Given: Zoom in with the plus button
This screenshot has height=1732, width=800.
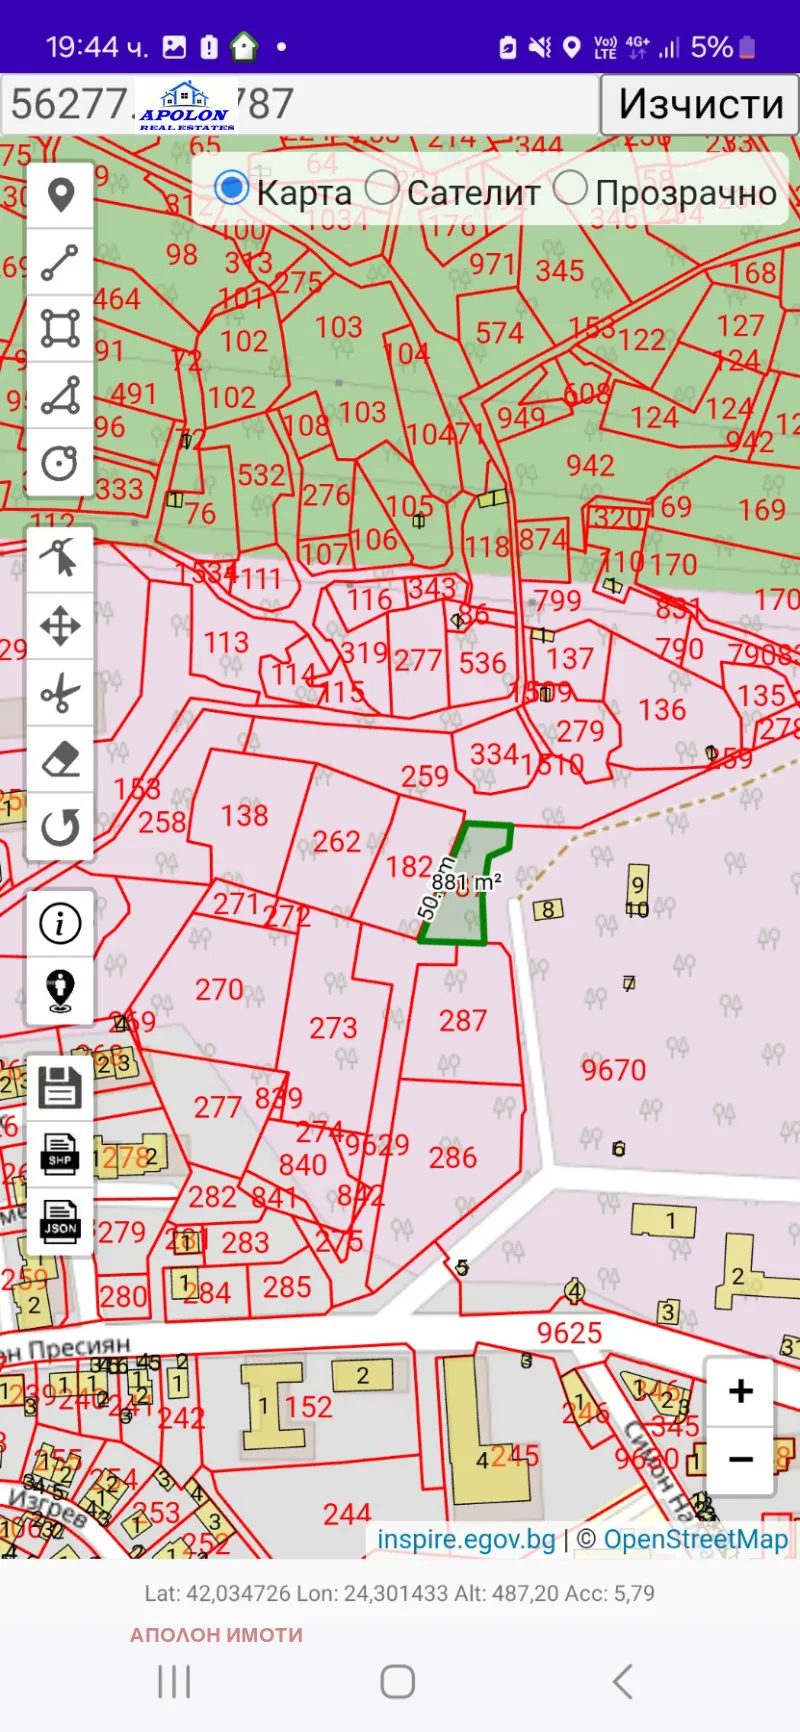Looking at the screenshot, I should point(740,1391).
